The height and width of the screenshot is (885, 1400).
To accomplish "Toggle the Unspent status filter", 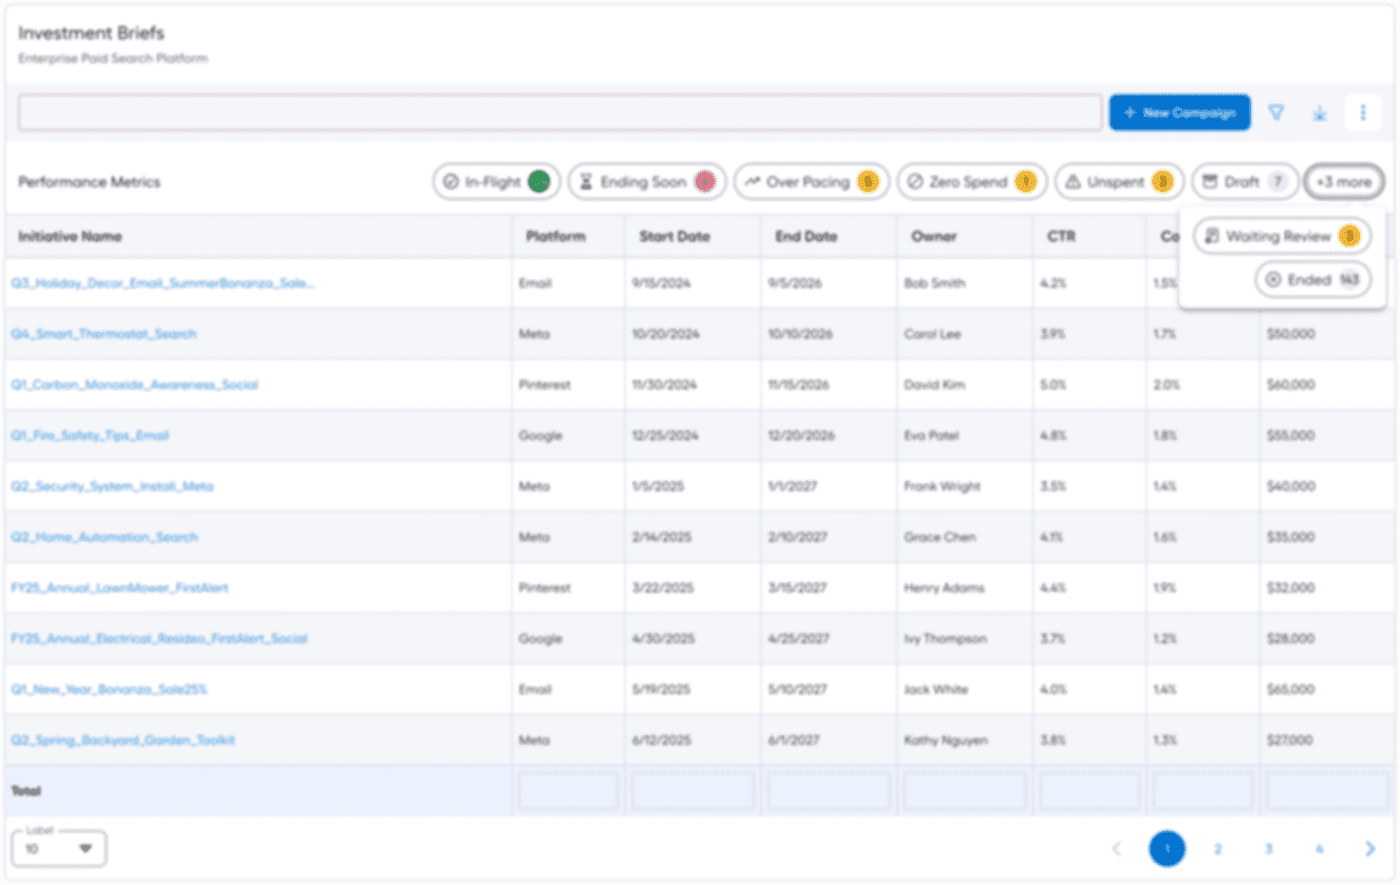I will 1119,181.
